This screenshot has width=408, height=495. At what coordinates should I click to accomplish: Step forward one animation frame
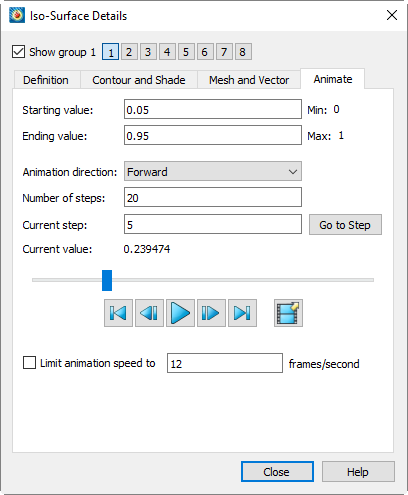tap(211, 313)
